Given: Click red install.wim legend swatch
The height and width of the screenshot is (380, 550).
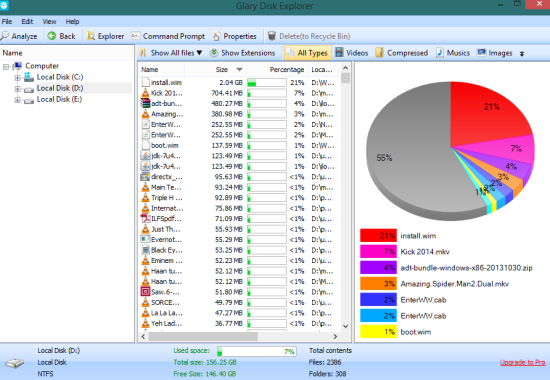Looking at the screenshot, I should 378,235.
